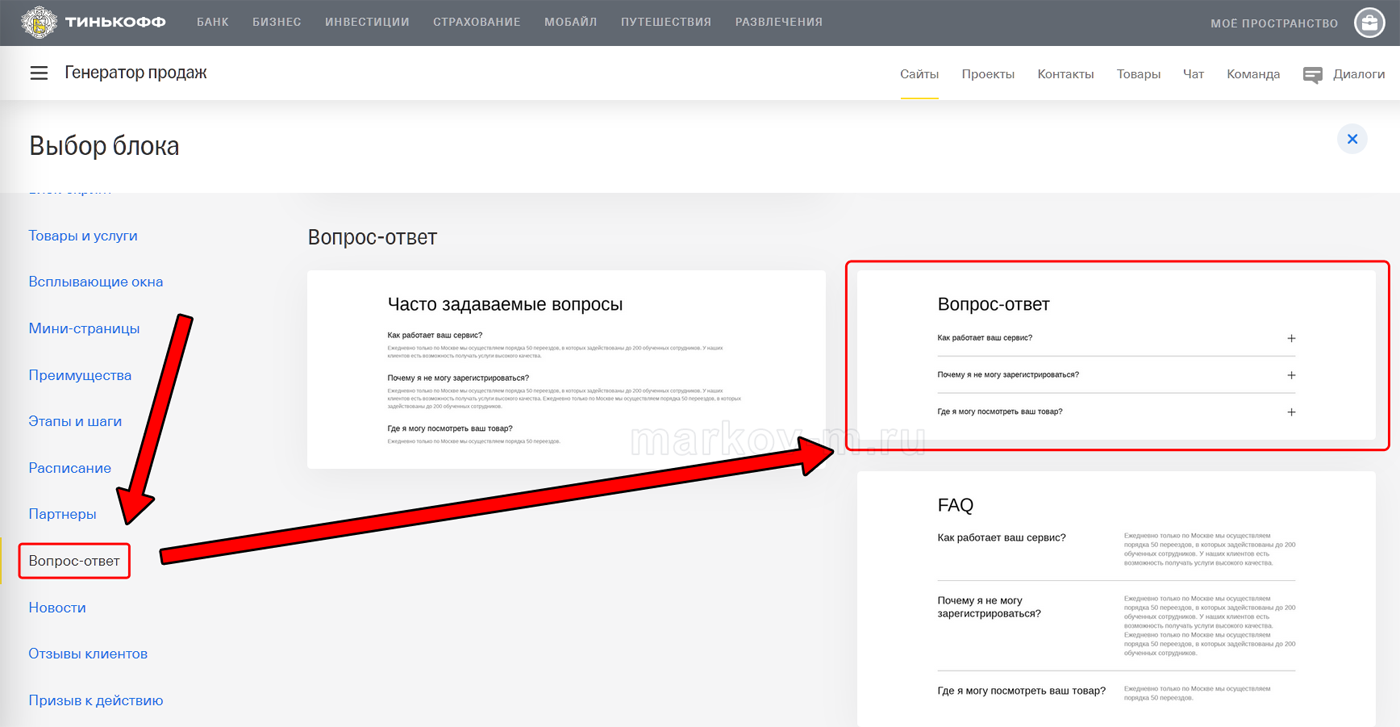This screenshot has height=727, width=1400.
Task: Select the Вопрос-ответ block category
Action: pos(74,561)
